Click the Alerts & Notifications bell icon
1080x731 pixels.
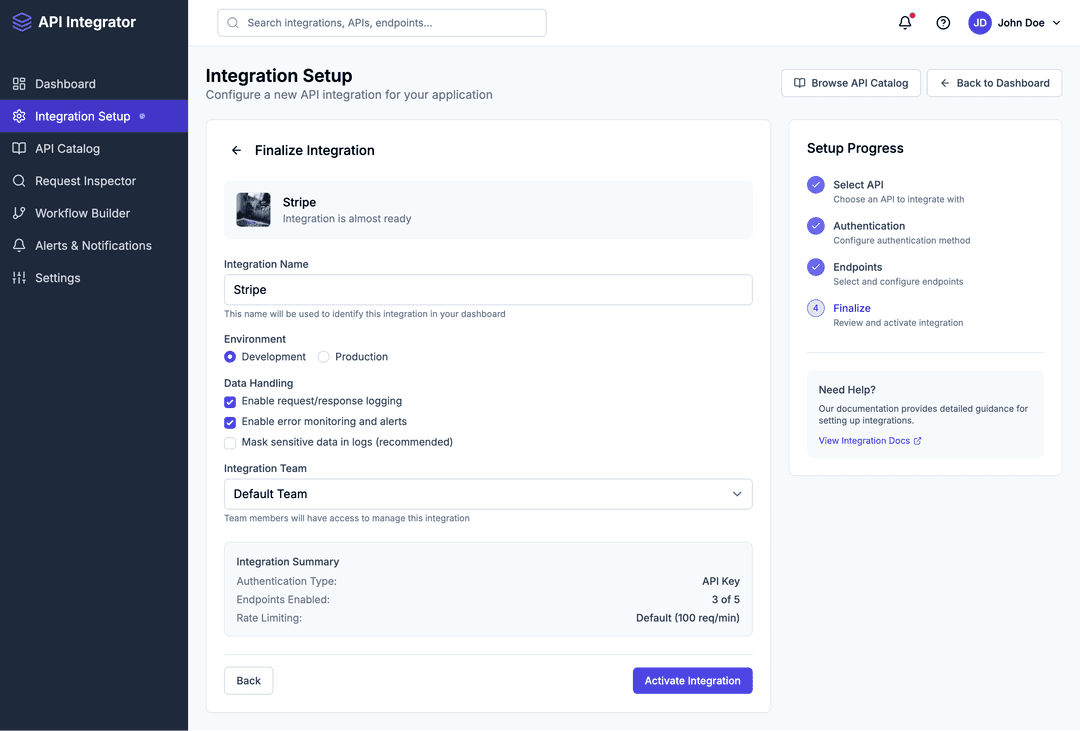pos(18,245)
